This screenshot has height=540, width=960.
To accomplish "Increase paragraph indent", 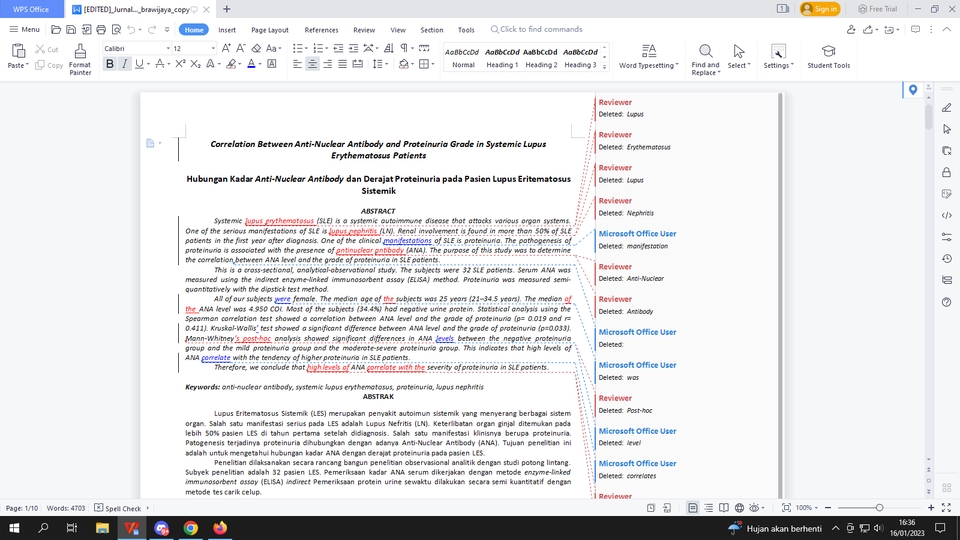I will (x=353, y=48).
